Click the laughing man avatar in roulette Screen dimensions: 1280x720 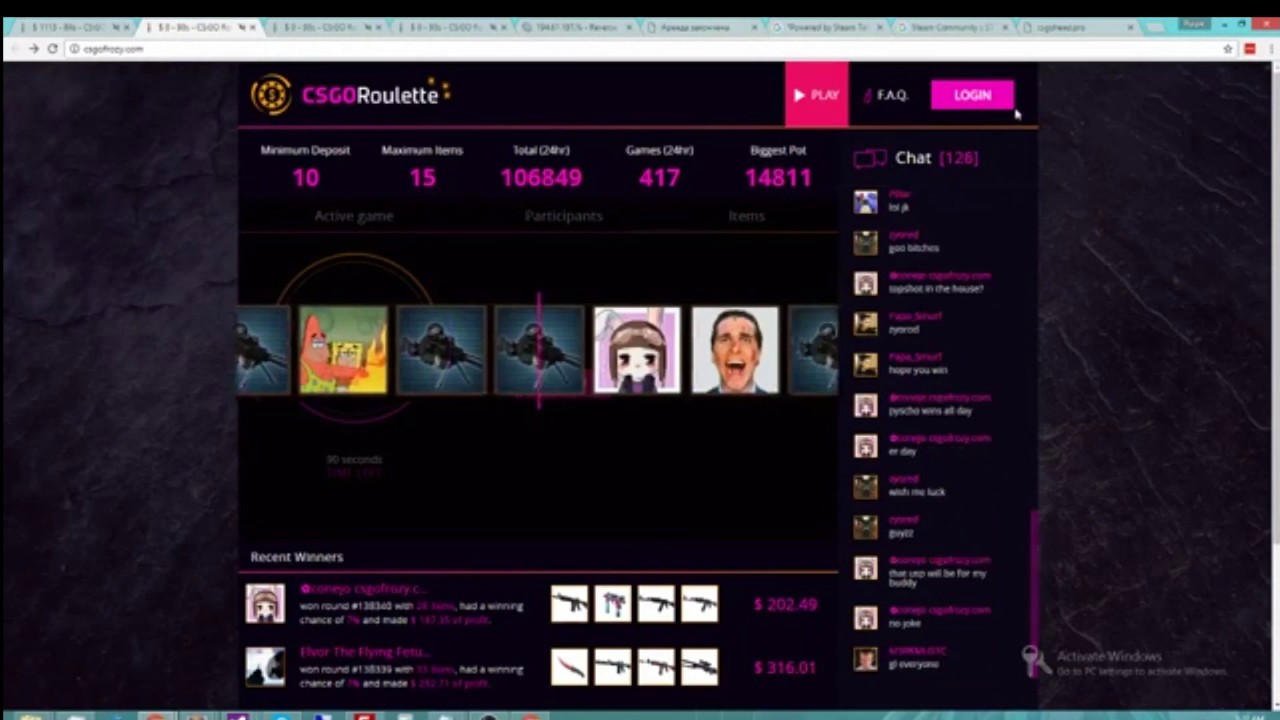click(735, 350)
